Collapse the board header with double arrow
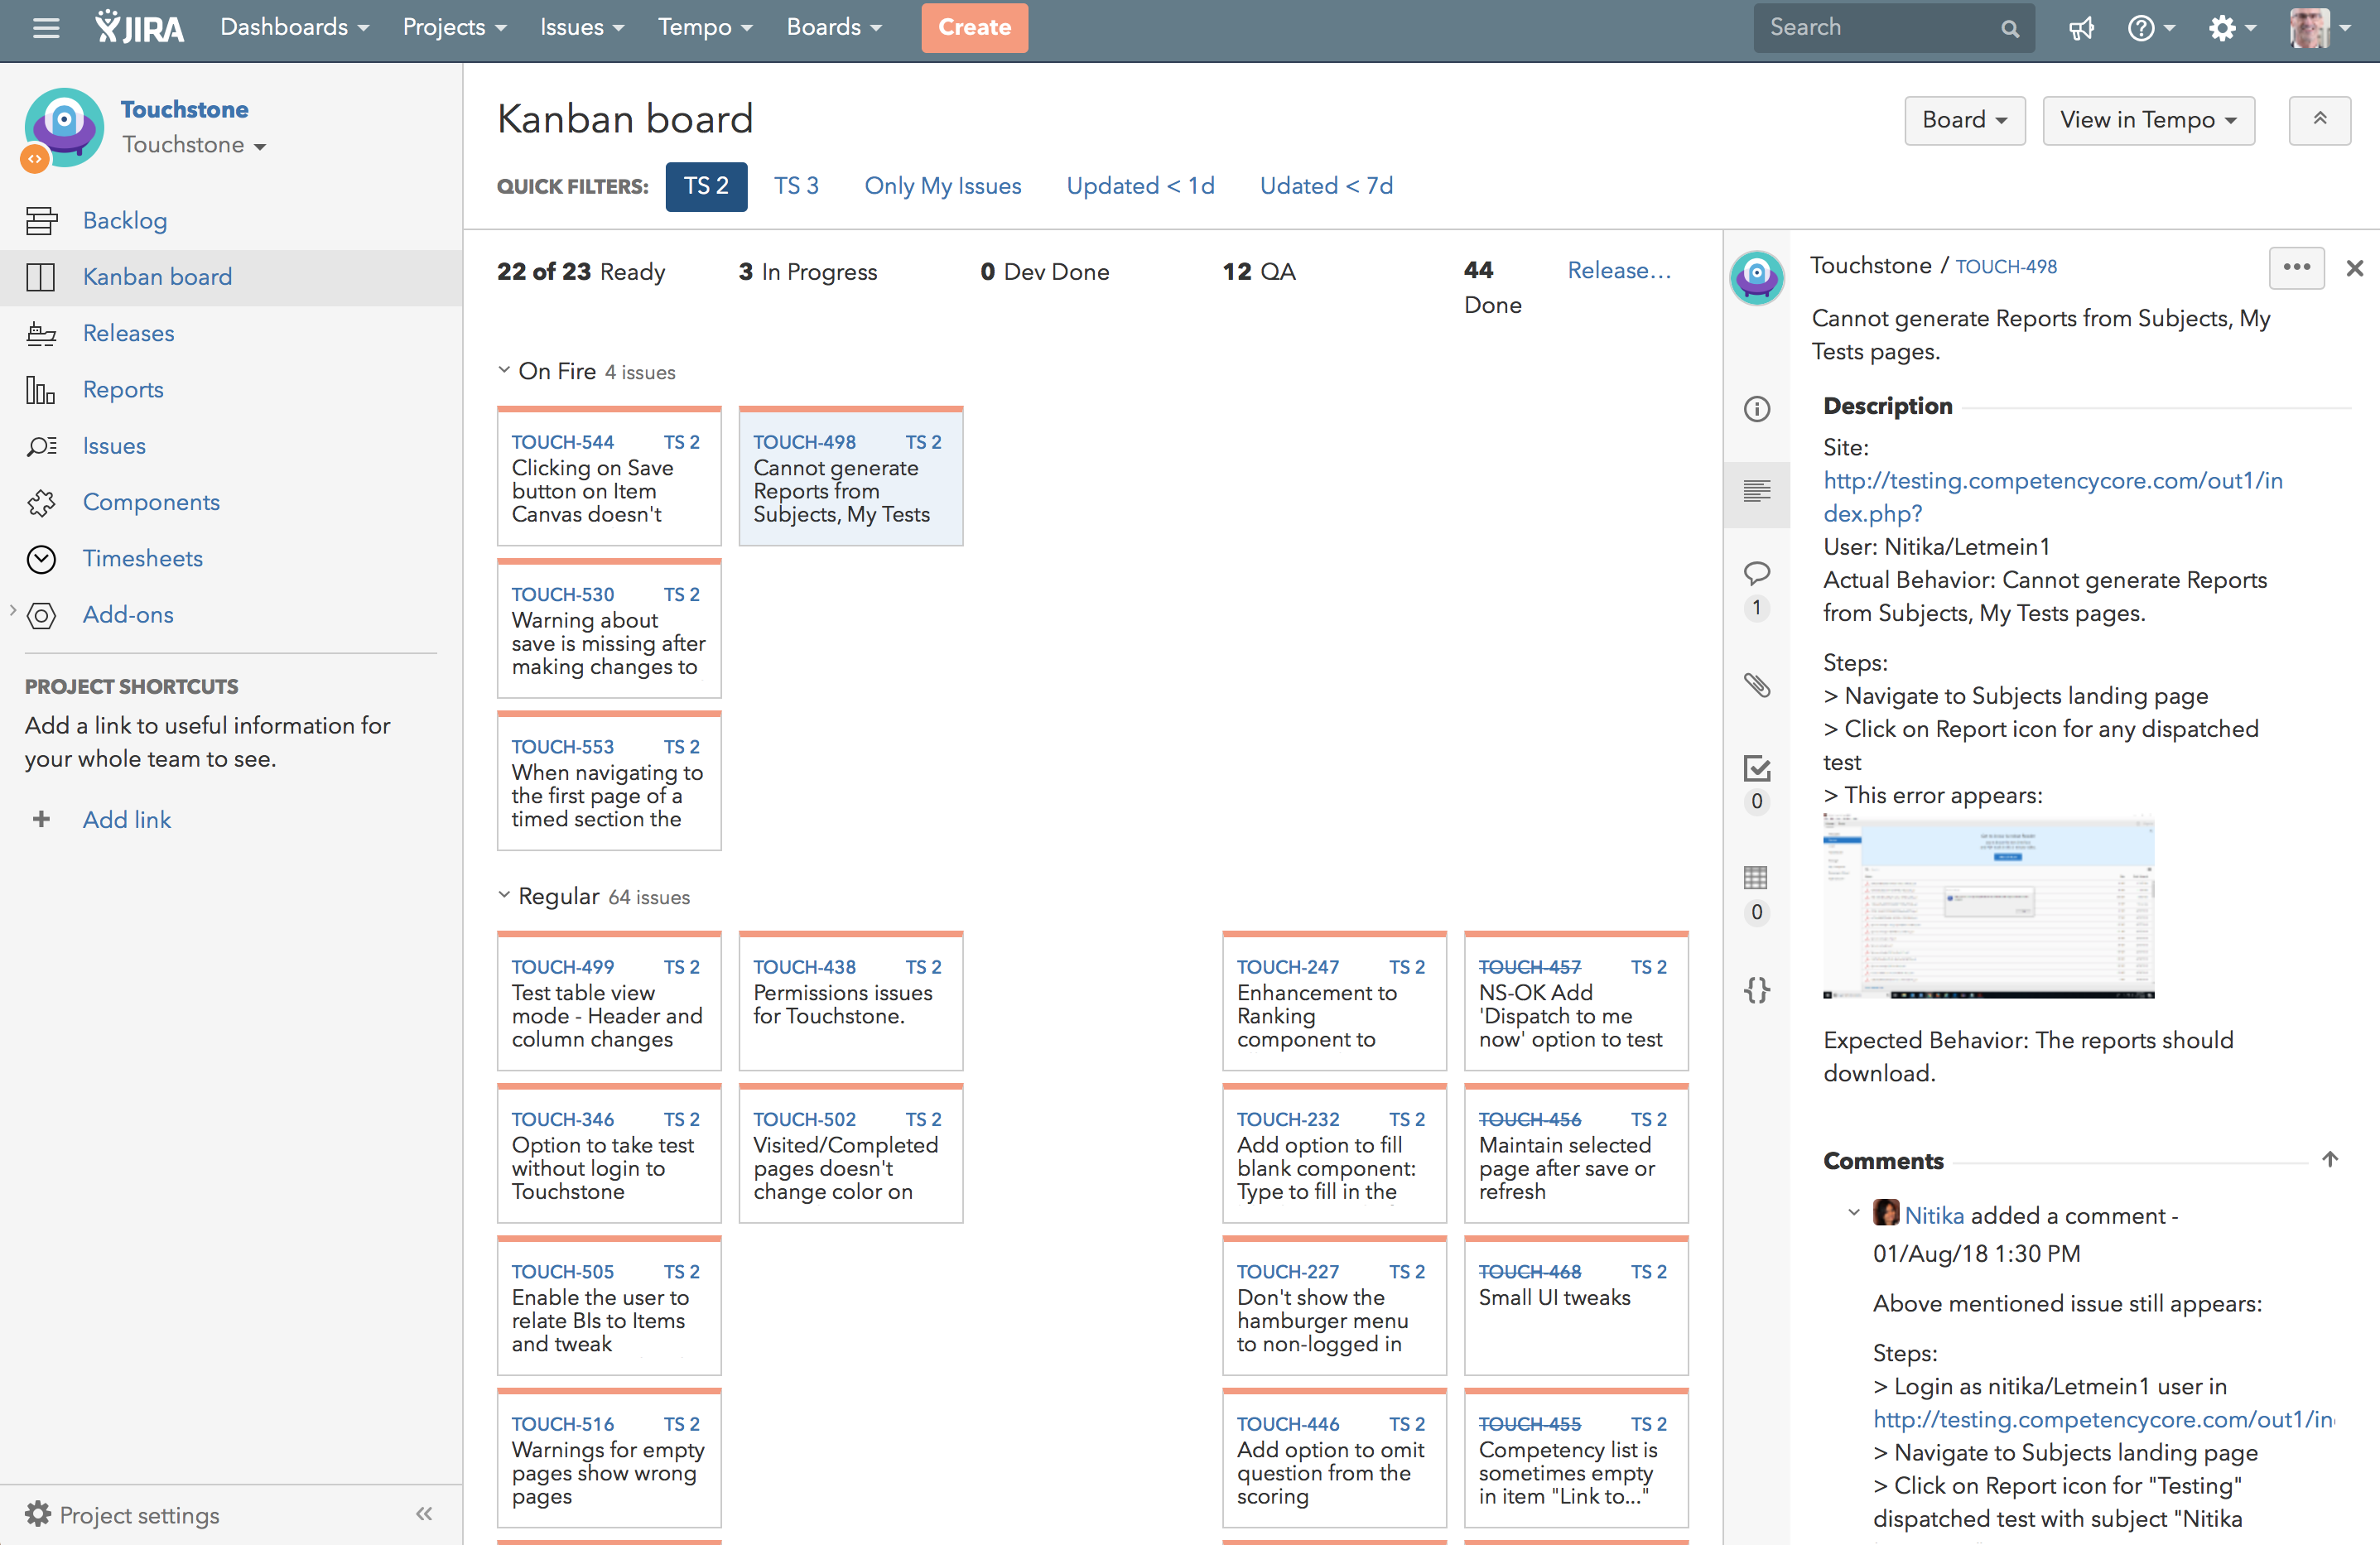This screenshot has height=1545, width=2380. click(2319, 120)
